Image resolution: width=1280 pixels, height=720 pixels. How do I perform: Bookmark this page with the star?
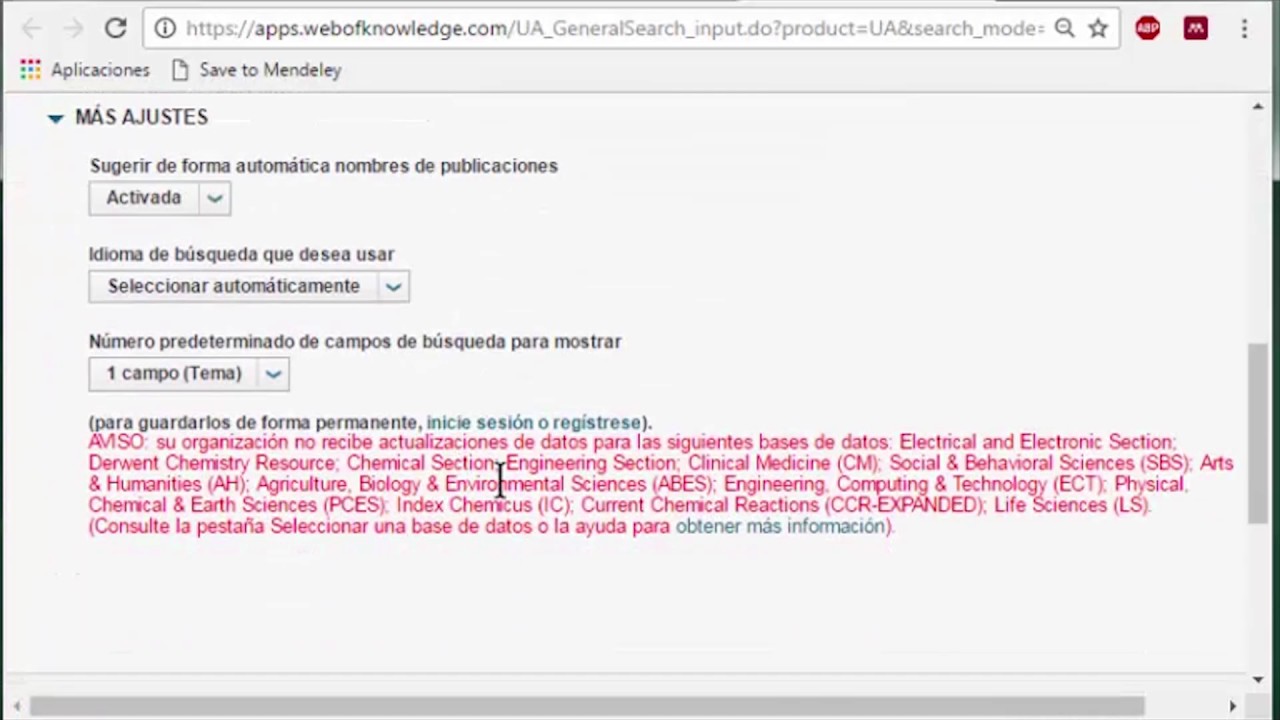(1098, 28)
